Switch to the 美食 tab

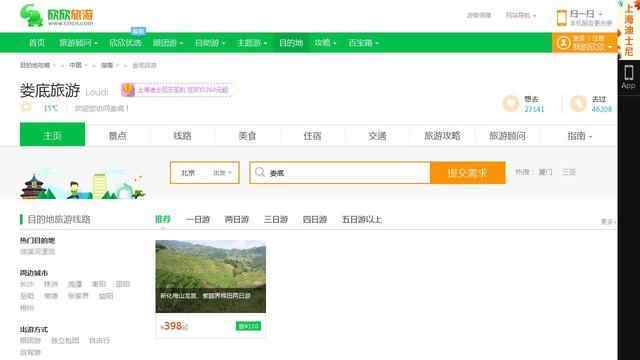coord(247,136)
